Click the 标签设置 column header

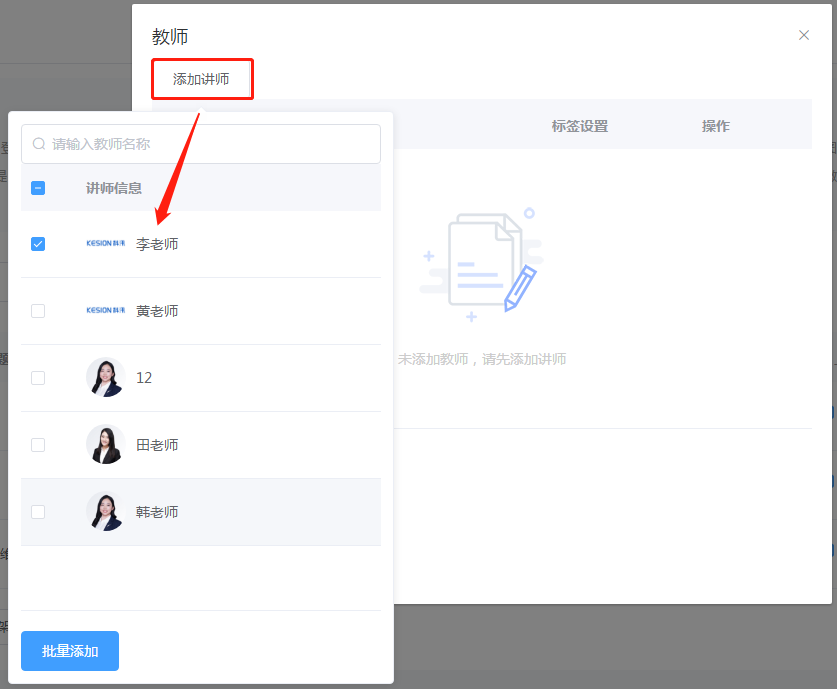[x=578, y=125]
